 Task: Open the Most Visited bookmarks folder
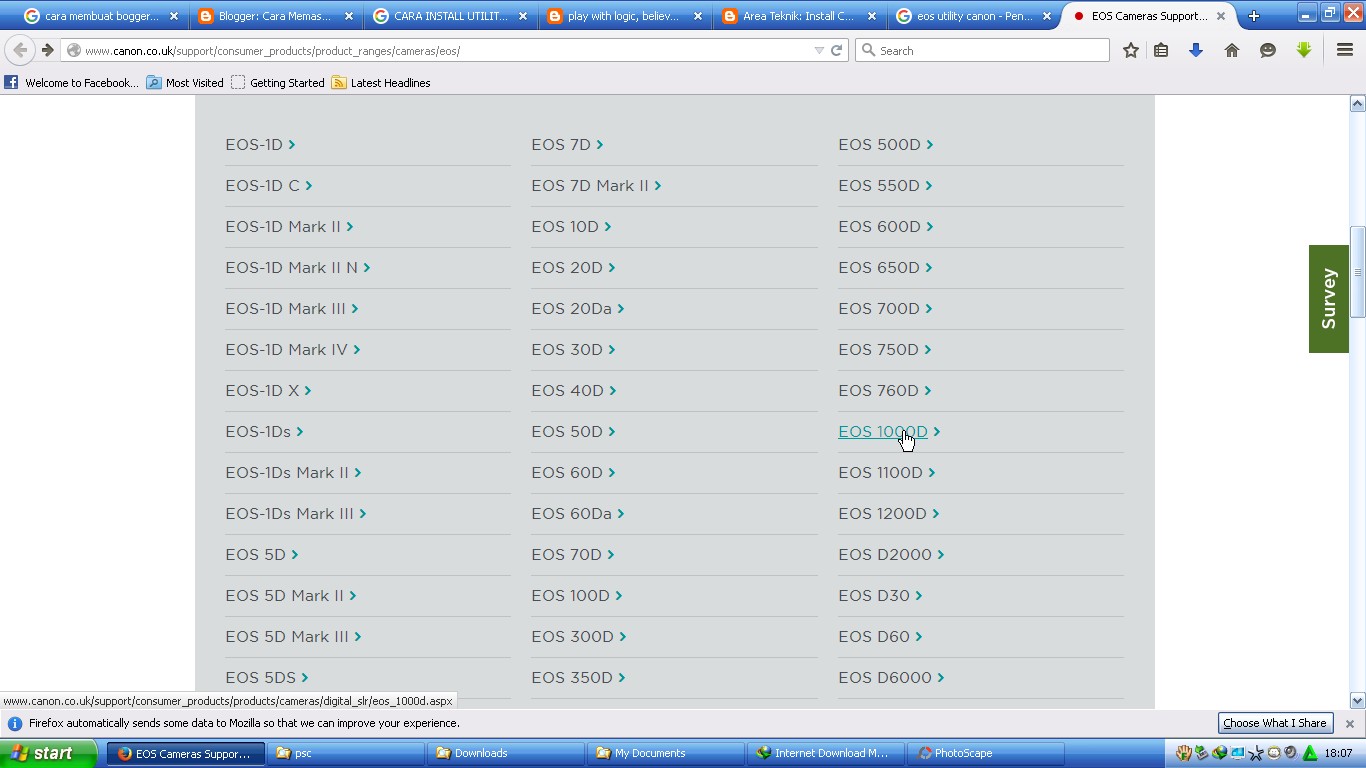[185, 83]
